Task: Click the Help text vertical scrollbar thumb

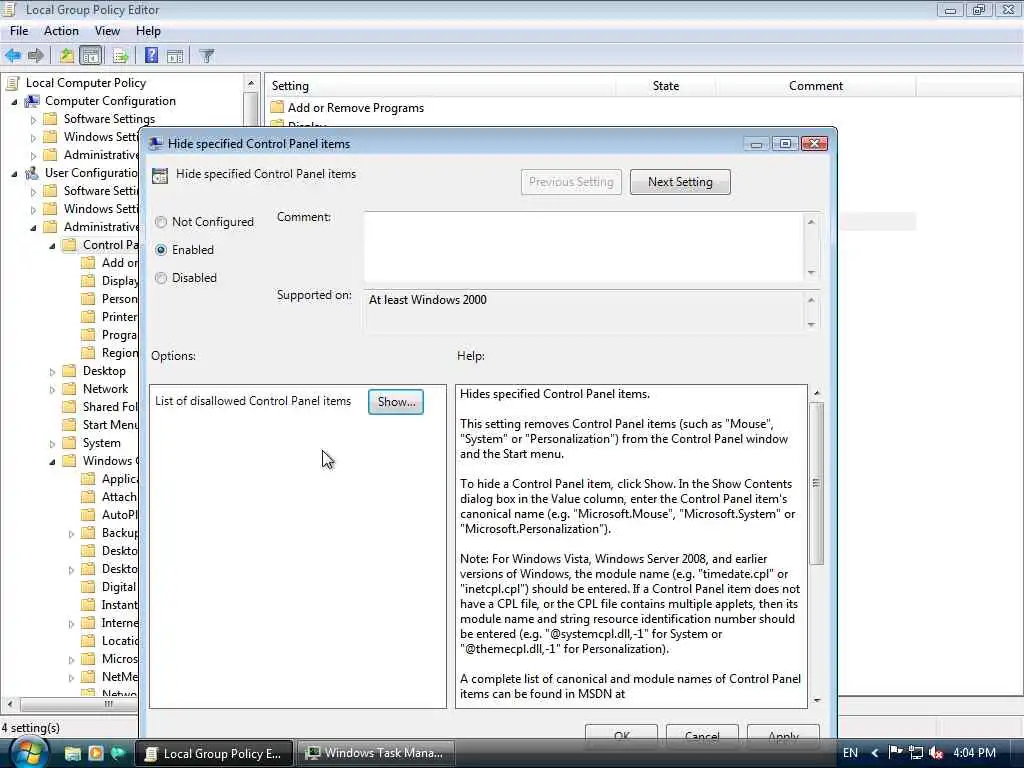Action: point(816,483)
